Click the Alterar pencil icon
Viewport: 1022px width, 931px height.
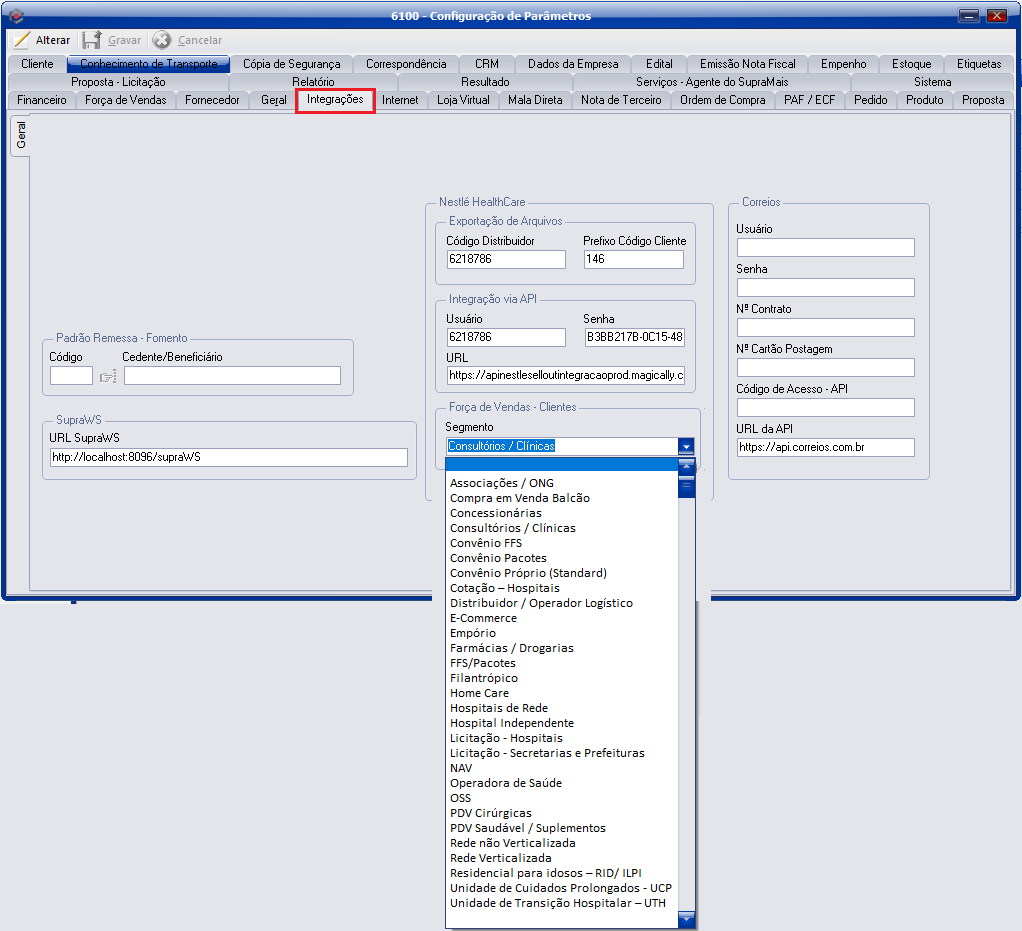(21, 40)
